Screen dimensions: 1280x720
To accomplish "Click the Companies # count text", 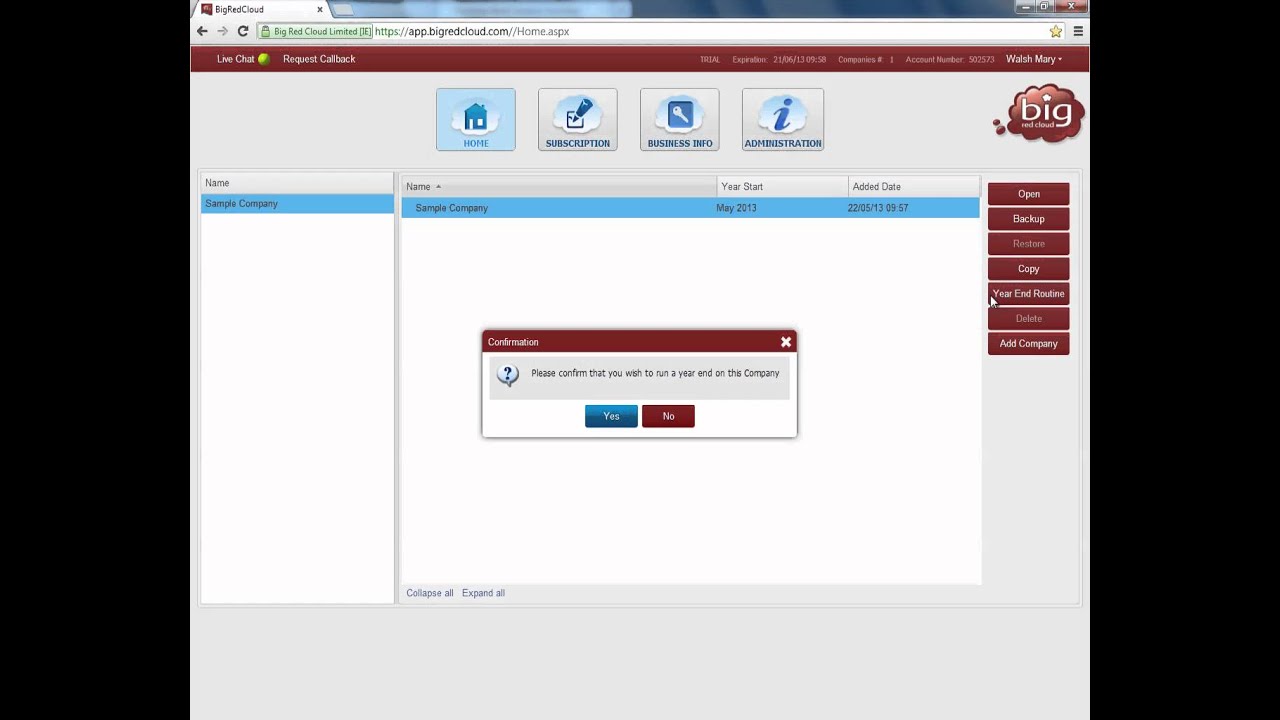I will 866,60.
